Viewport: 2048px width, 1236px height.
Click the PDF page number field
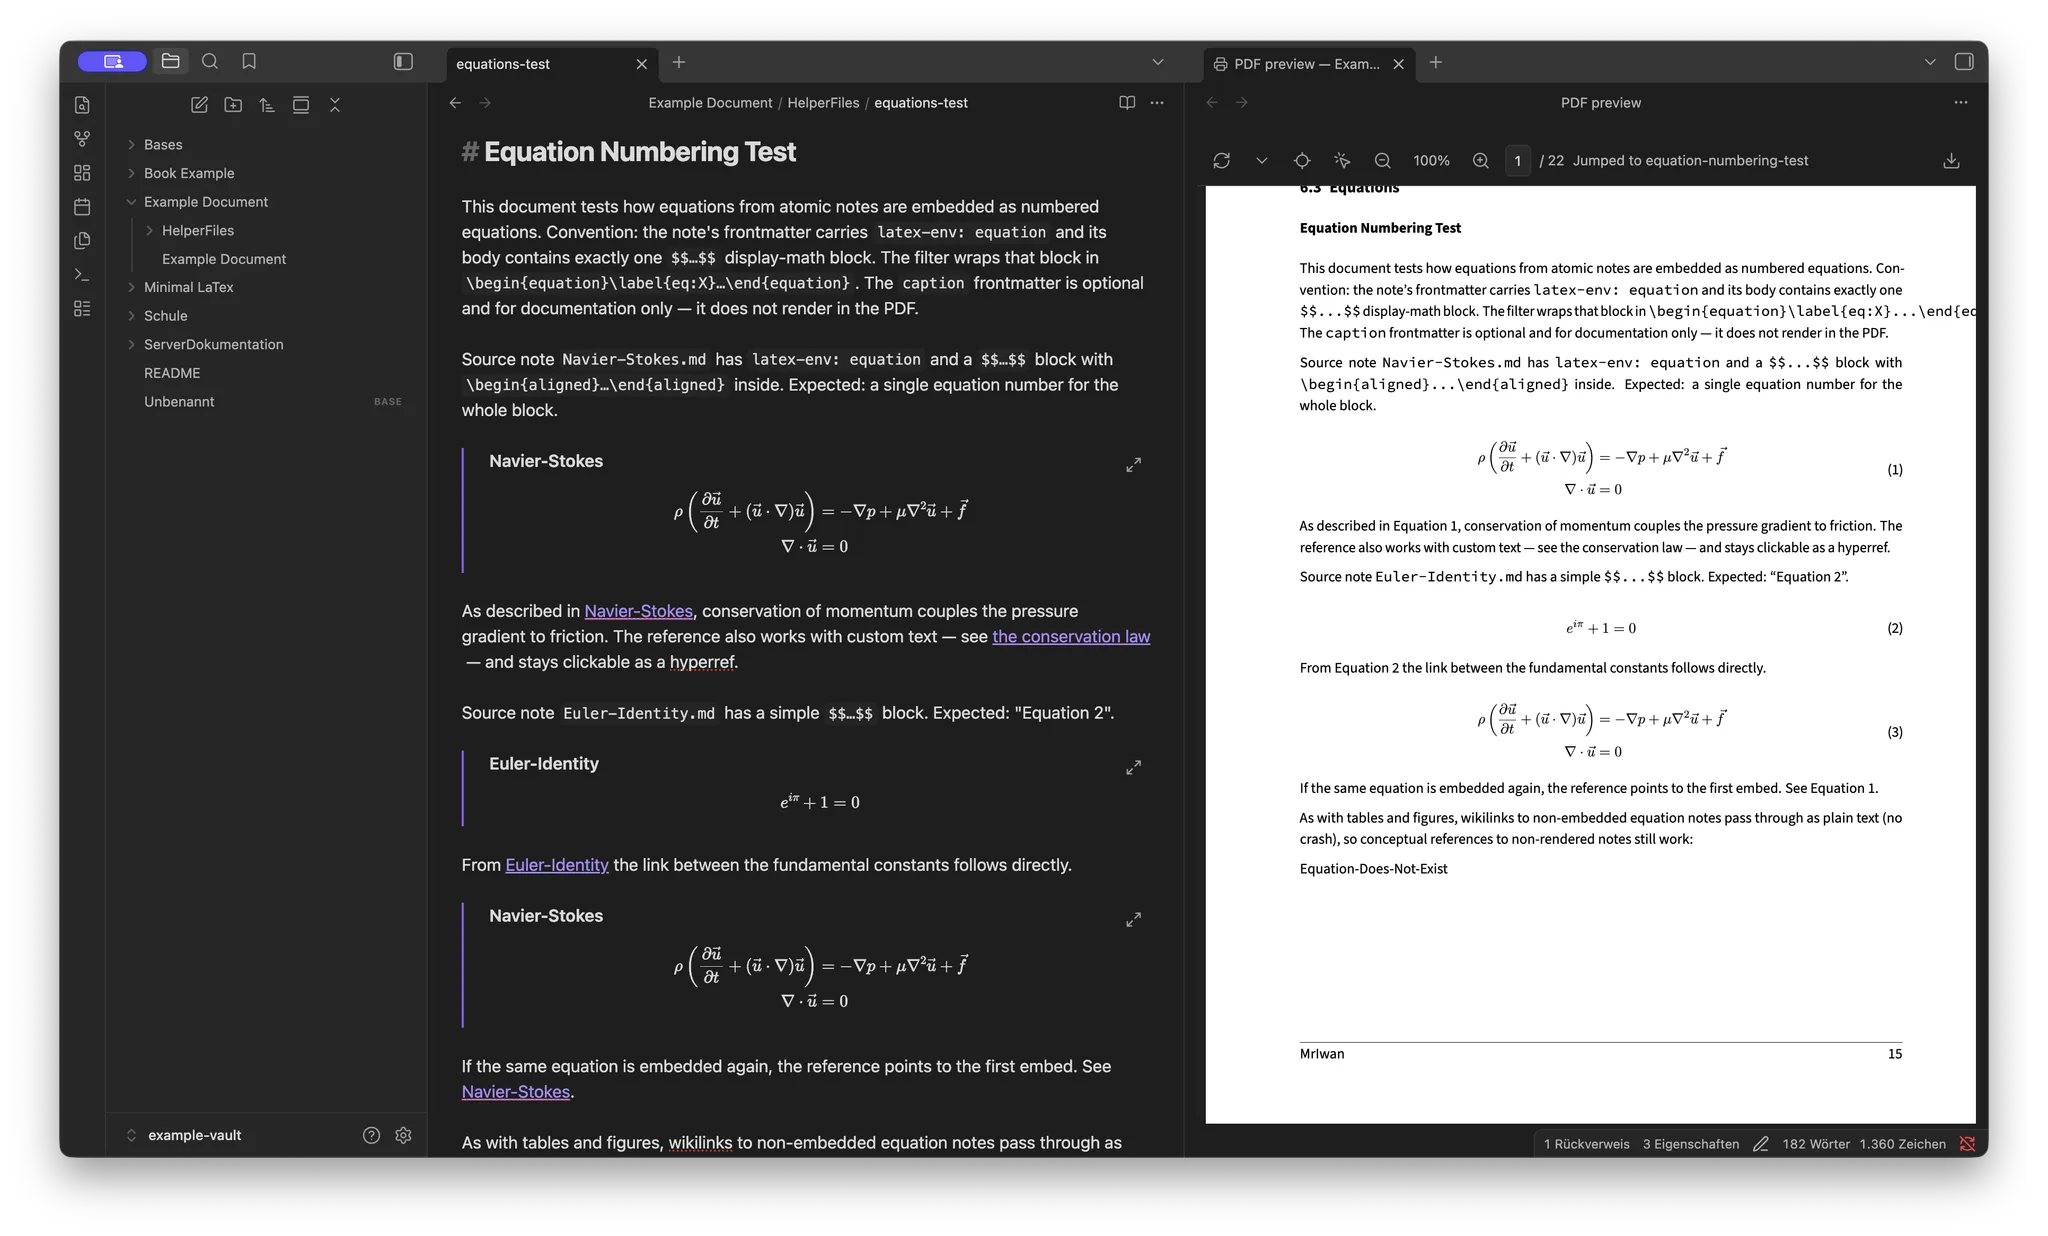point(1518,161)
